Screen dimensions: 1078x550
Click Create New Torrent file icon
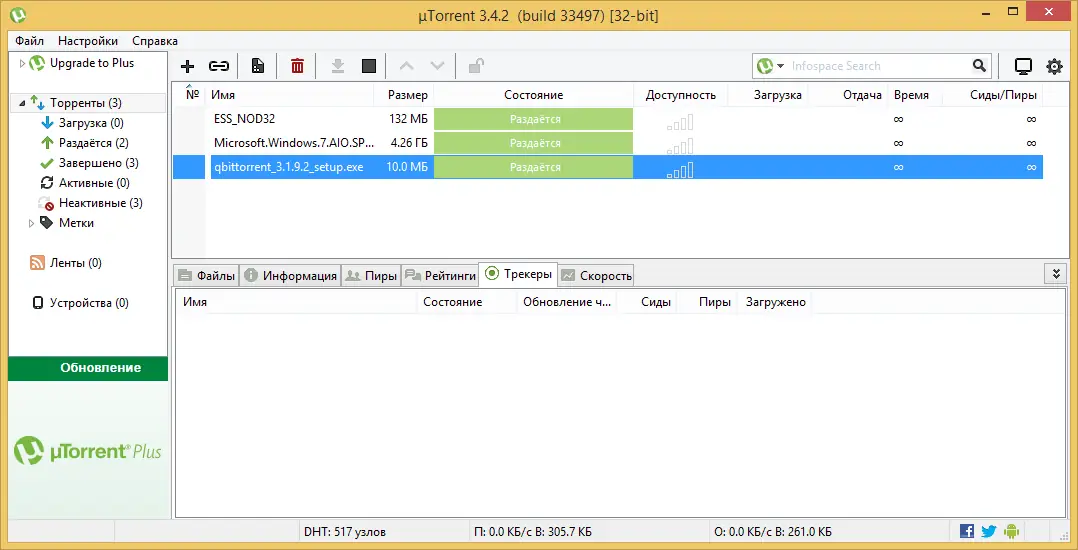(x=258, y=66)
